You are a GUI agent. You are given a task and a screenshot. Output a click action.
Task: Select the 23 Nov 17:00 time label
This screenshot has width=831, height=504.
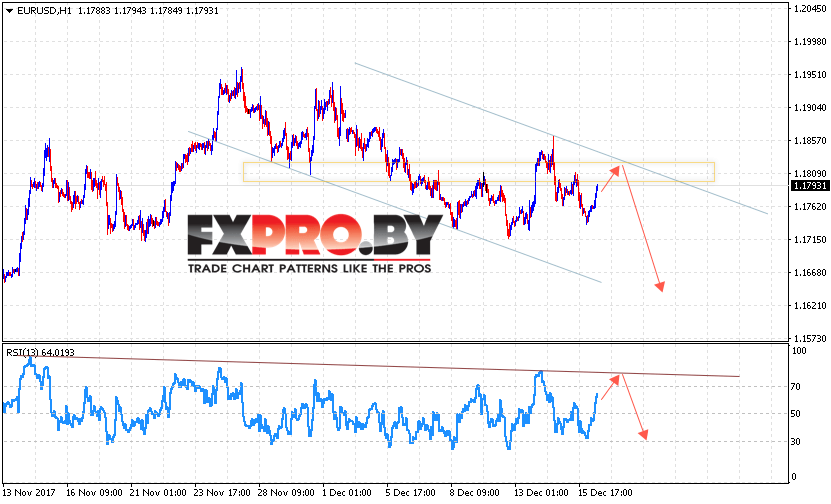pos(222,493)
